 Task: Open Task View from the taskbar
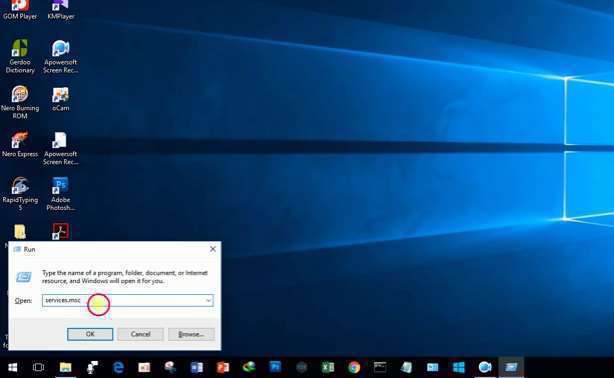[x=38, y=367]
